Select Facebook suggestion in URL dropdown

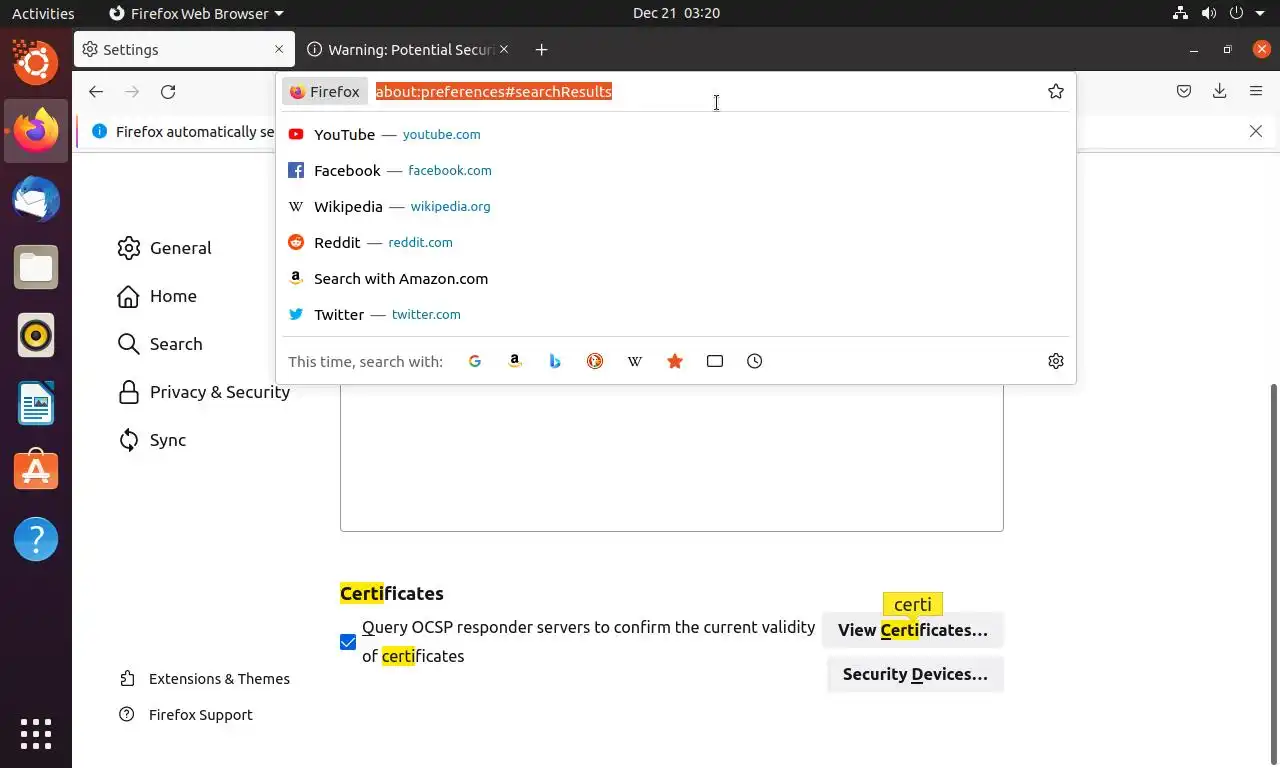pos(676,170)
